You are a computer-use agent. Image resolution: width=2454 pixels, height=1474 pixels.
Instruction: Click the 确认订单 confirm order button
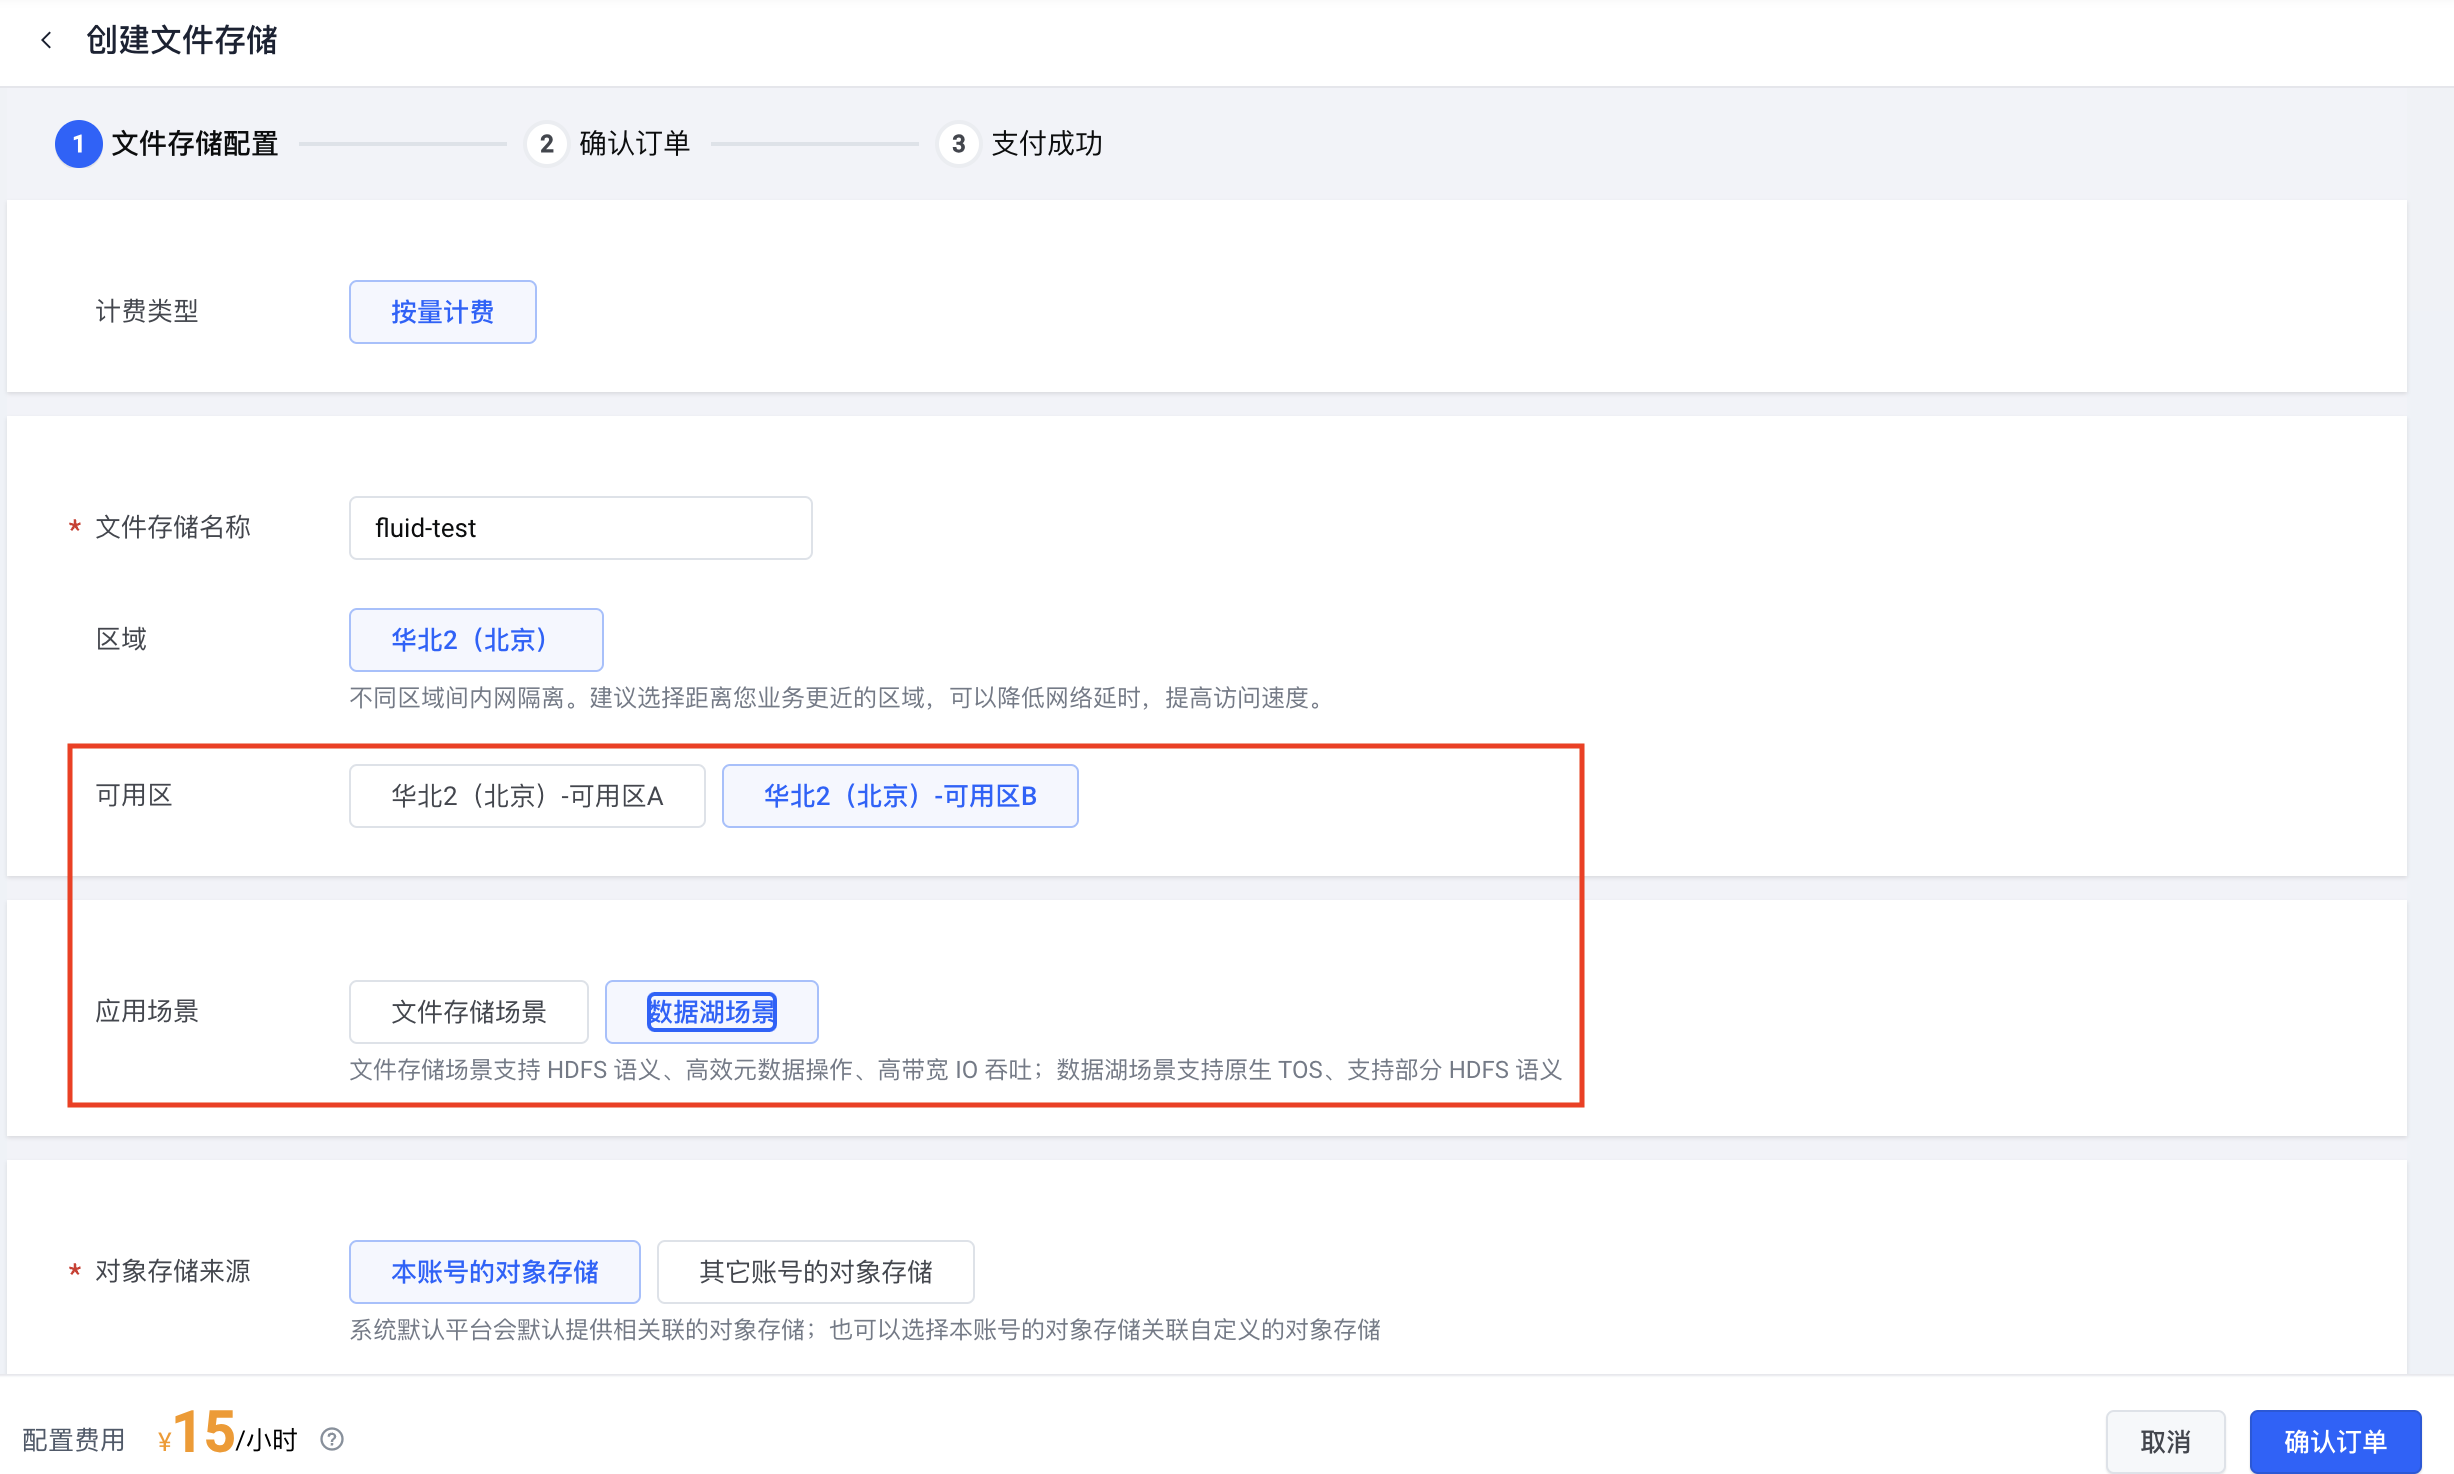tap(2335, 1441)
